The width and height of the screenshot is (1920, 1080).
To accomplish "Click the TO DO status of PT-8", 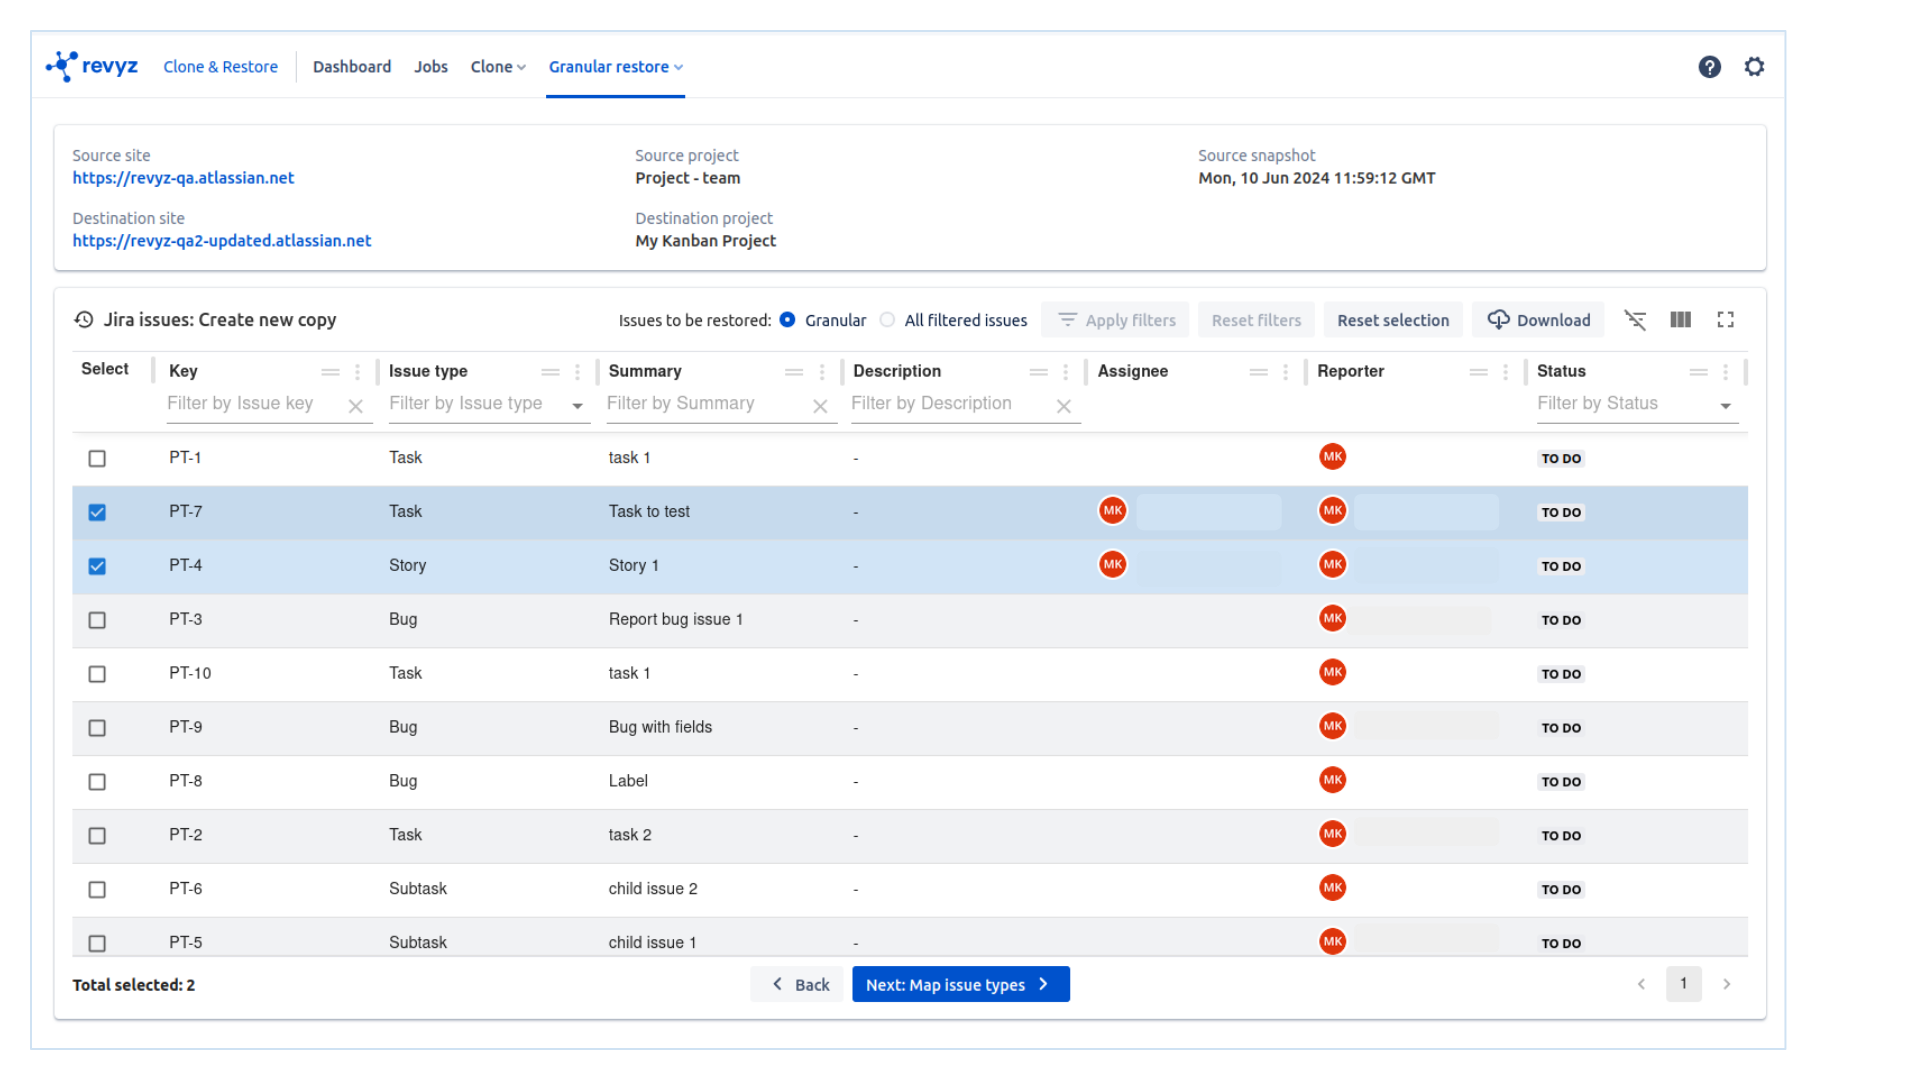I will point(1561,782).
